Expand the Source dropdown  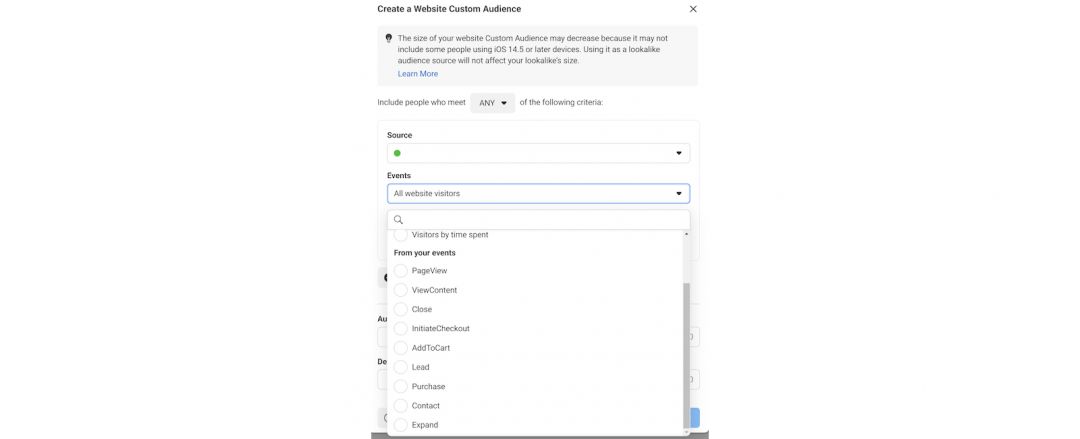click(678, 153)
